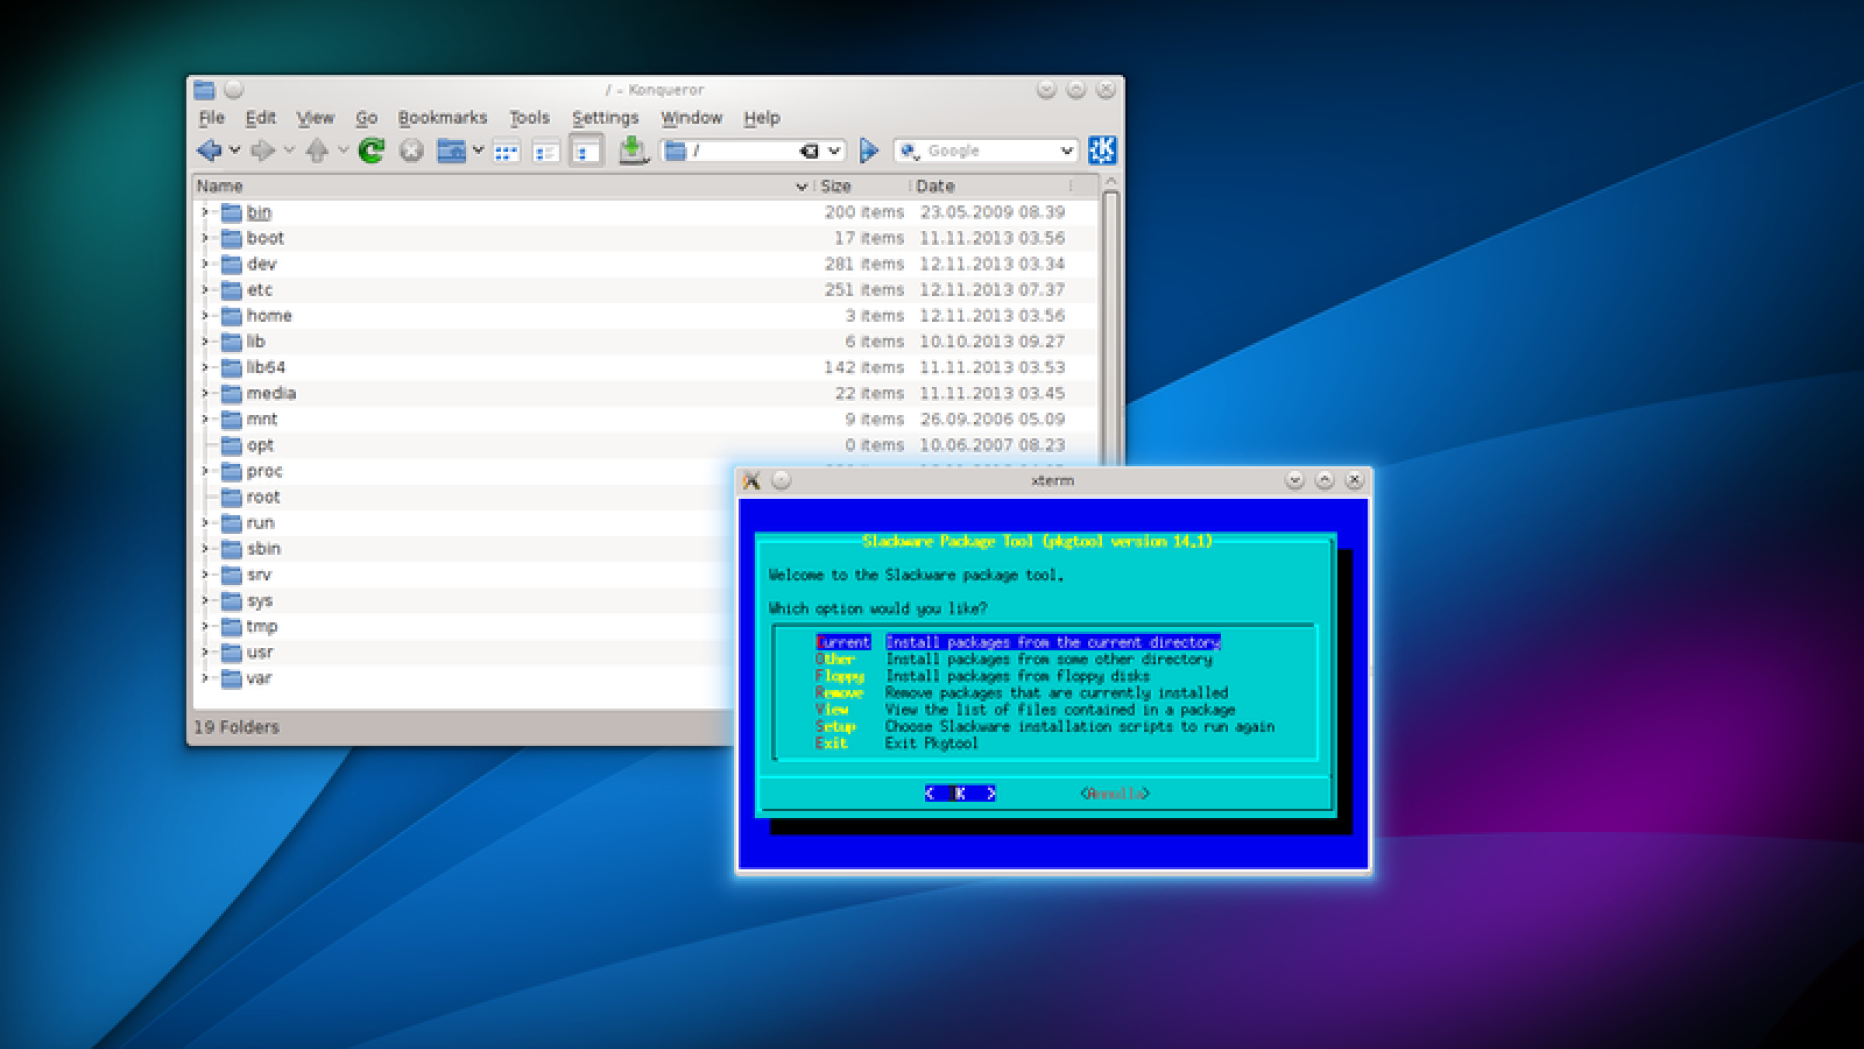Switch to Compact list view mode
Screen dimensions: 1864x1049
pyautogui.click(x=545, y=152)
